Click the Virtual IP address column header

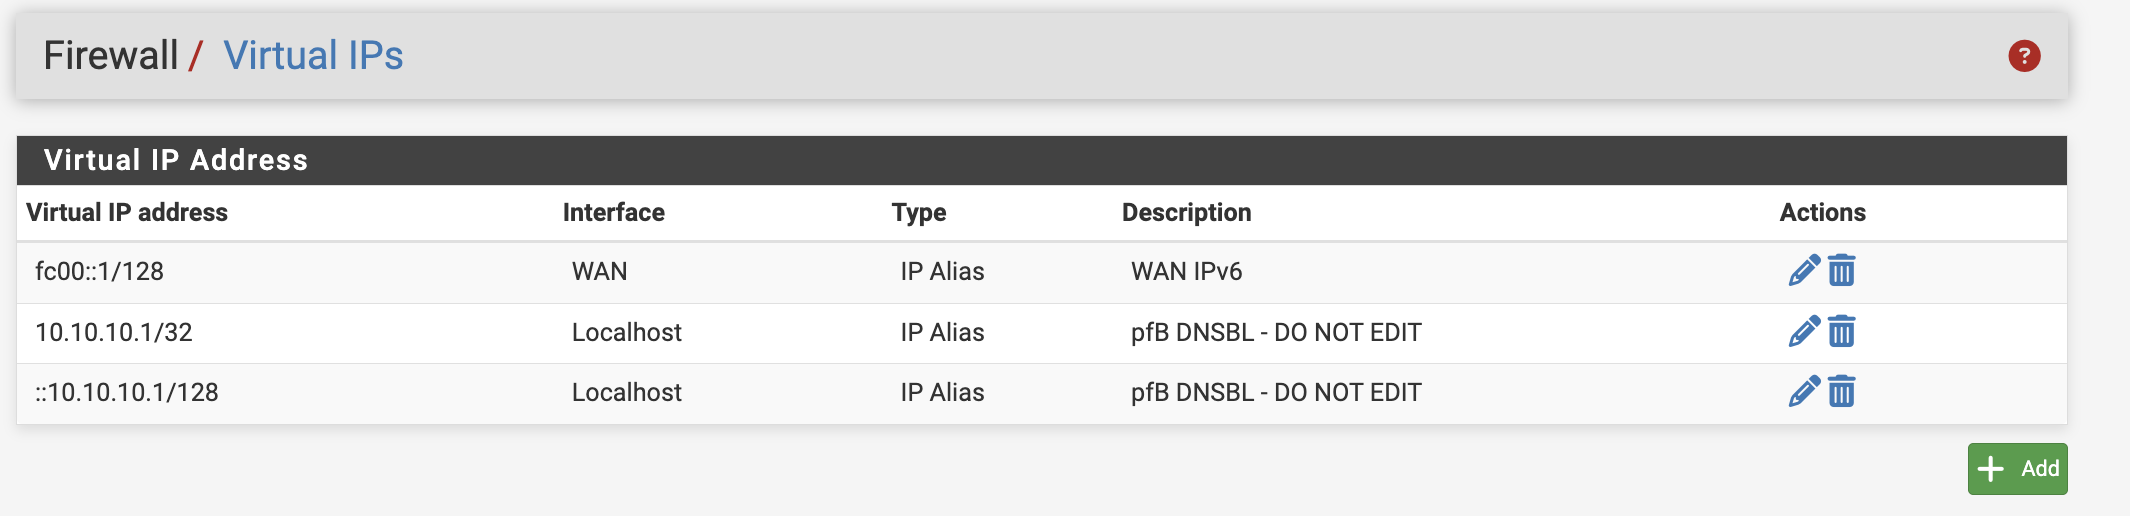point(127,213)
